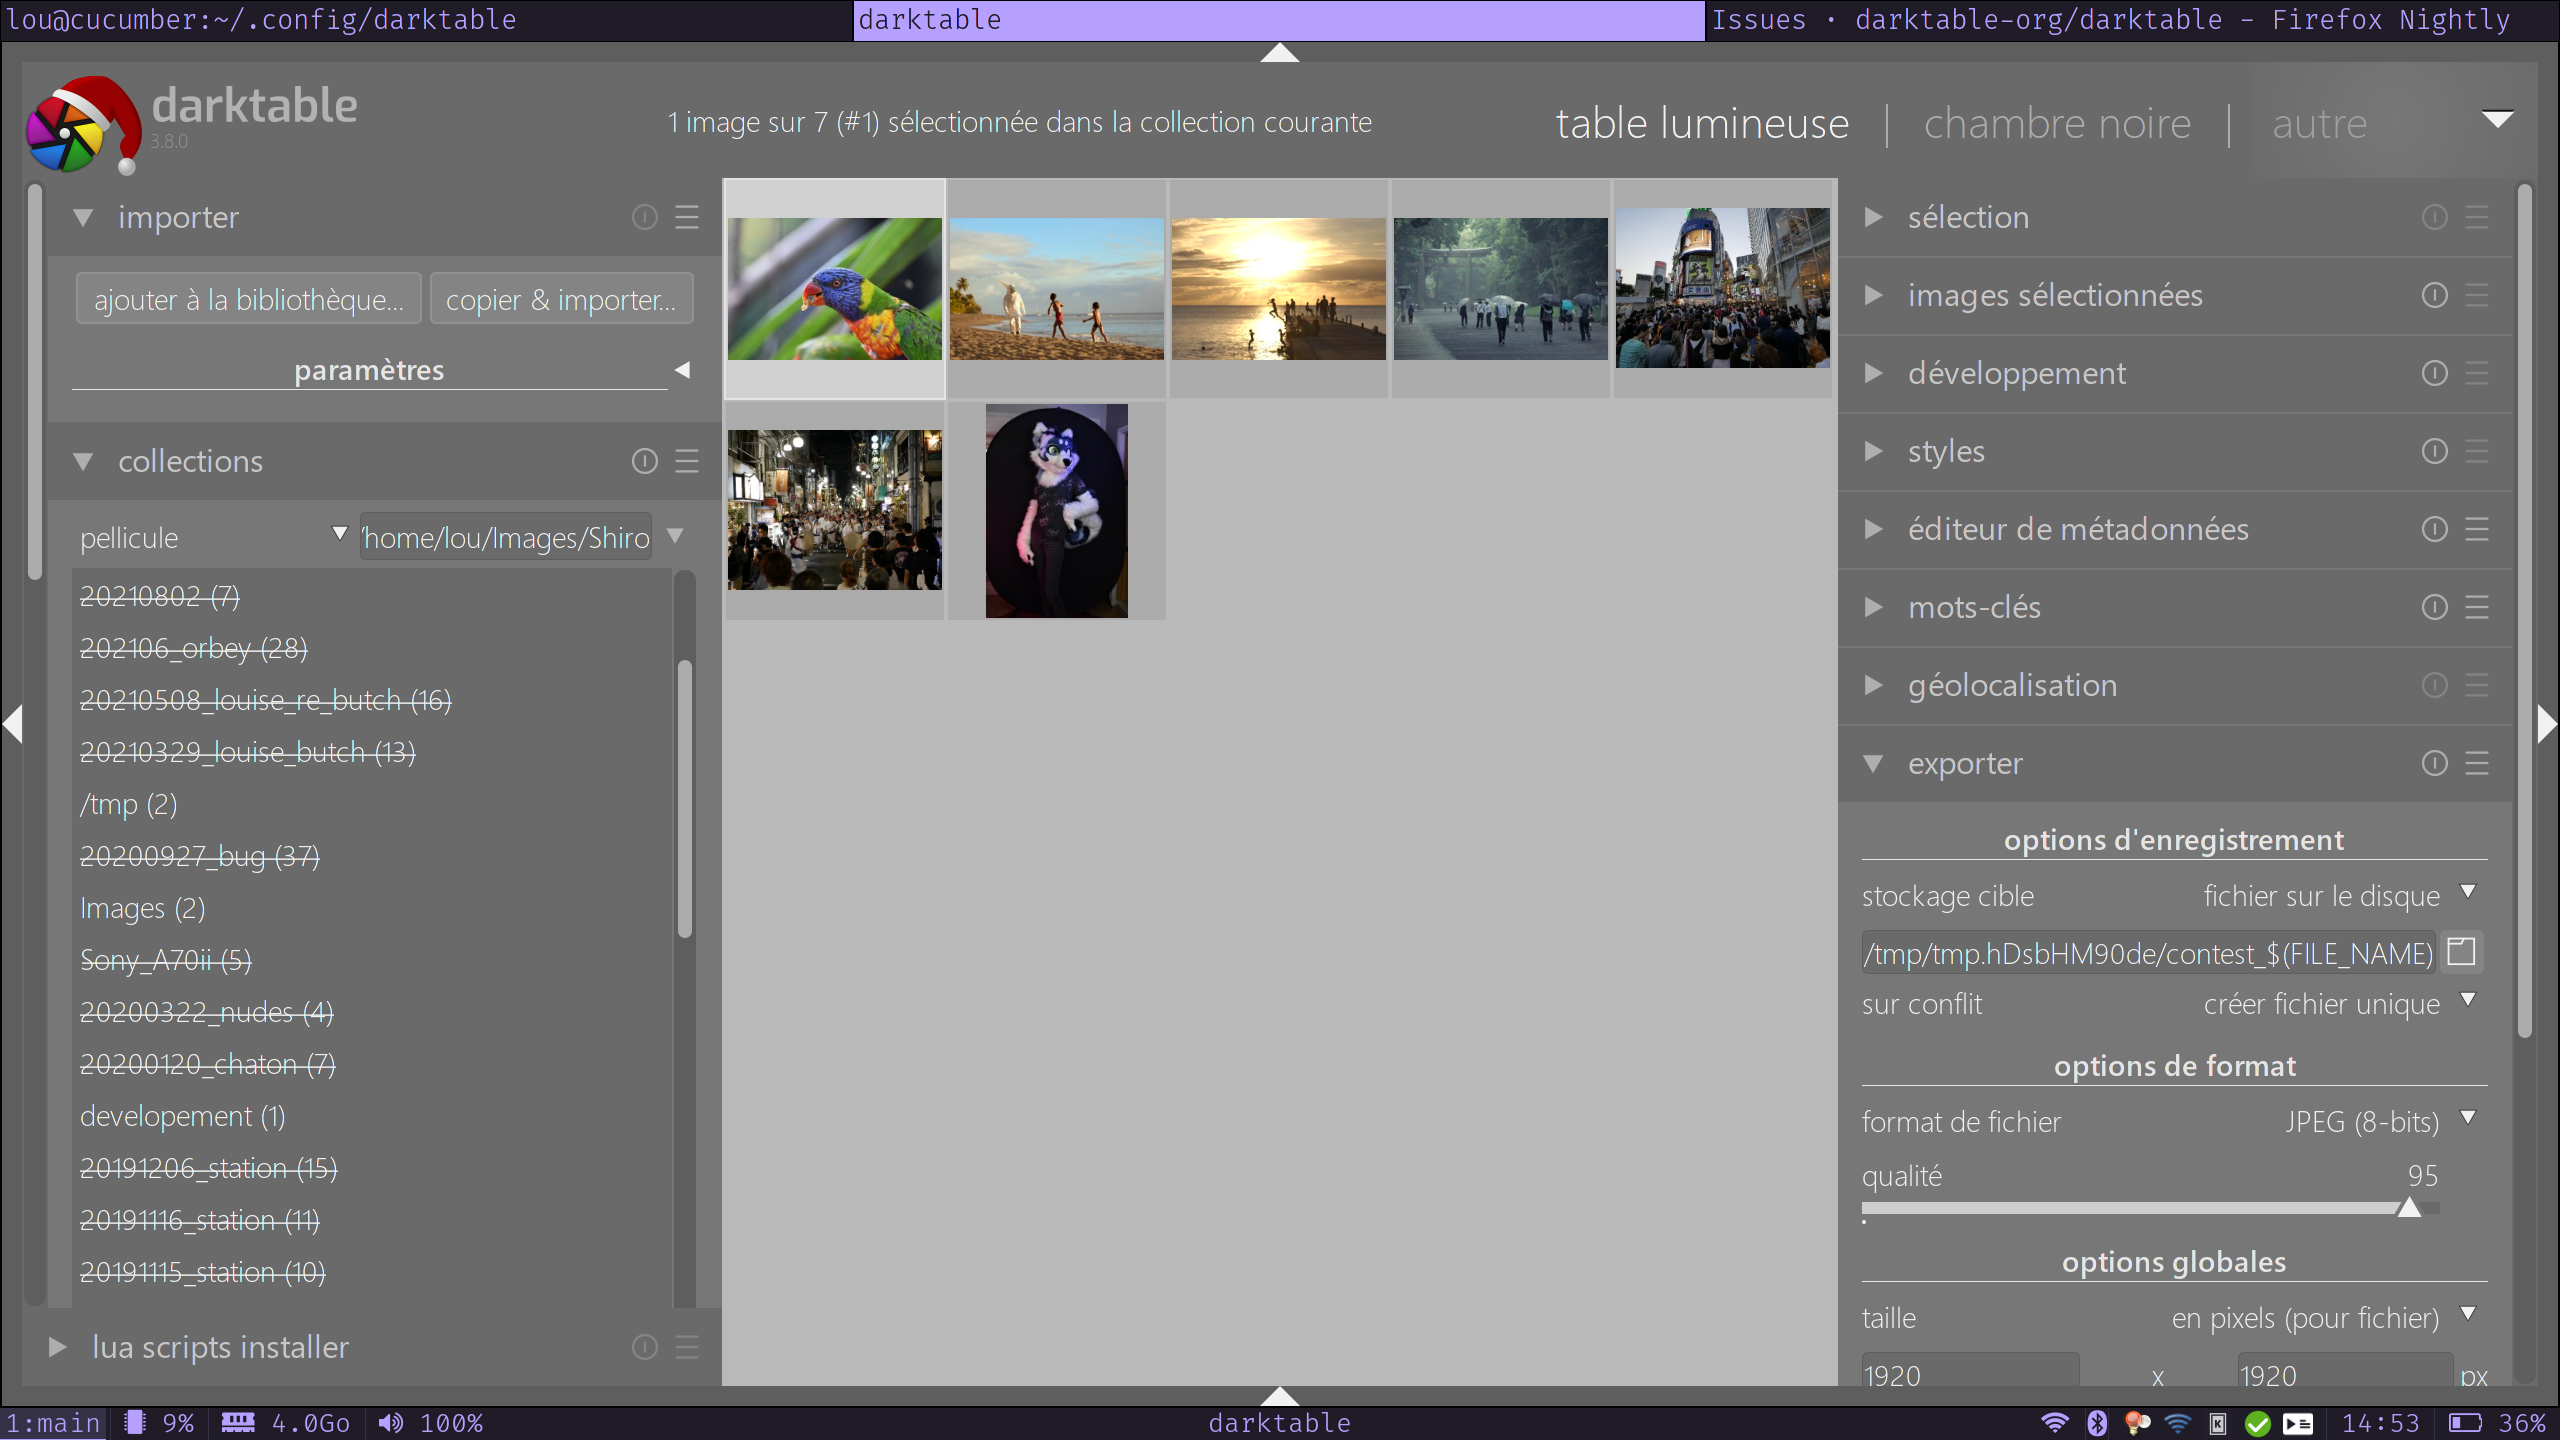The image size is (2560, 1440).
Task: Click the folder icon beside the export path
Action: tap(2461, 952)
